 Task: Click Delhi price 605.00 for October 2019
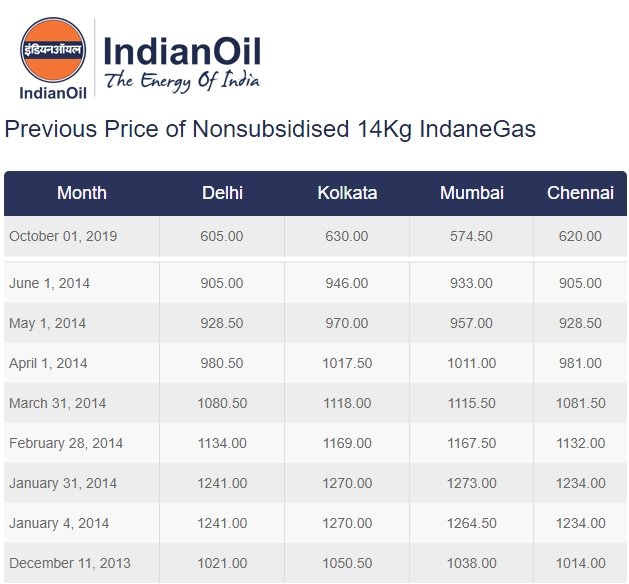pyautogui.click(x=222, y=236)
